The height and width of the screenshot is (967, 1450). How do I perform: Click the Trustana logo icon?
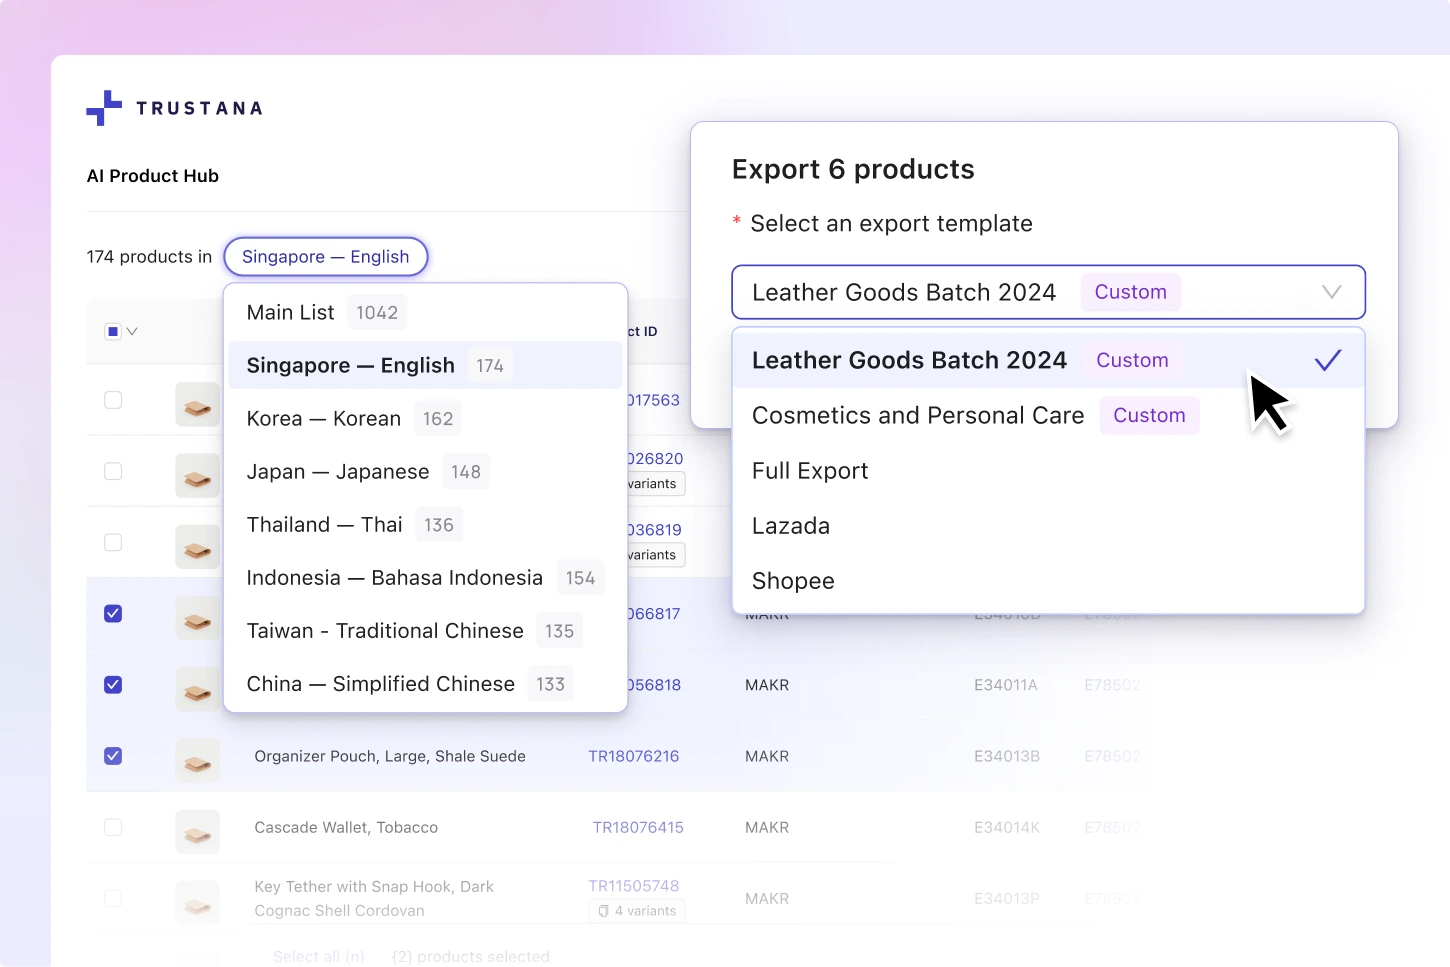(x=104, y=108)
